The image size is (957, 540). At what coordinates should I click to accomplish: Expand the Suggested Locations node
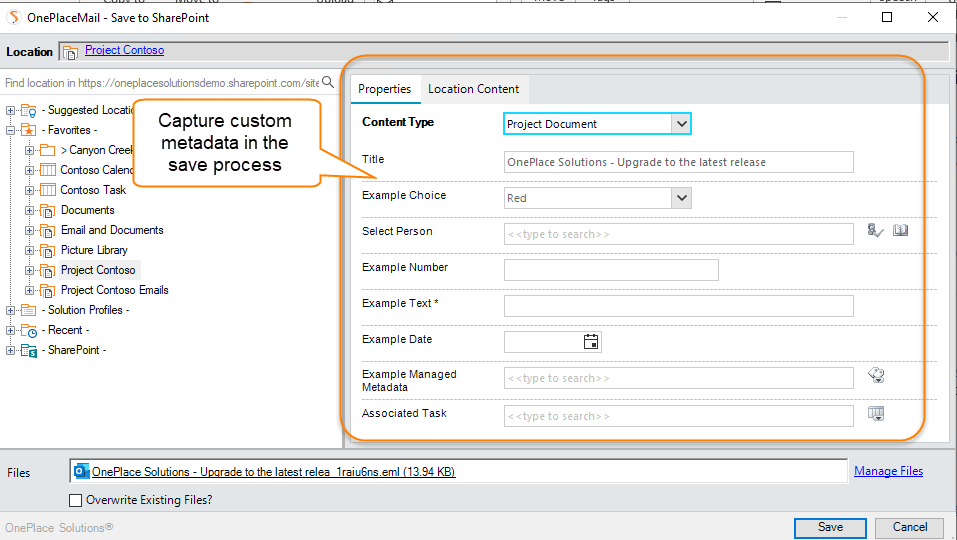click(10, 110)
